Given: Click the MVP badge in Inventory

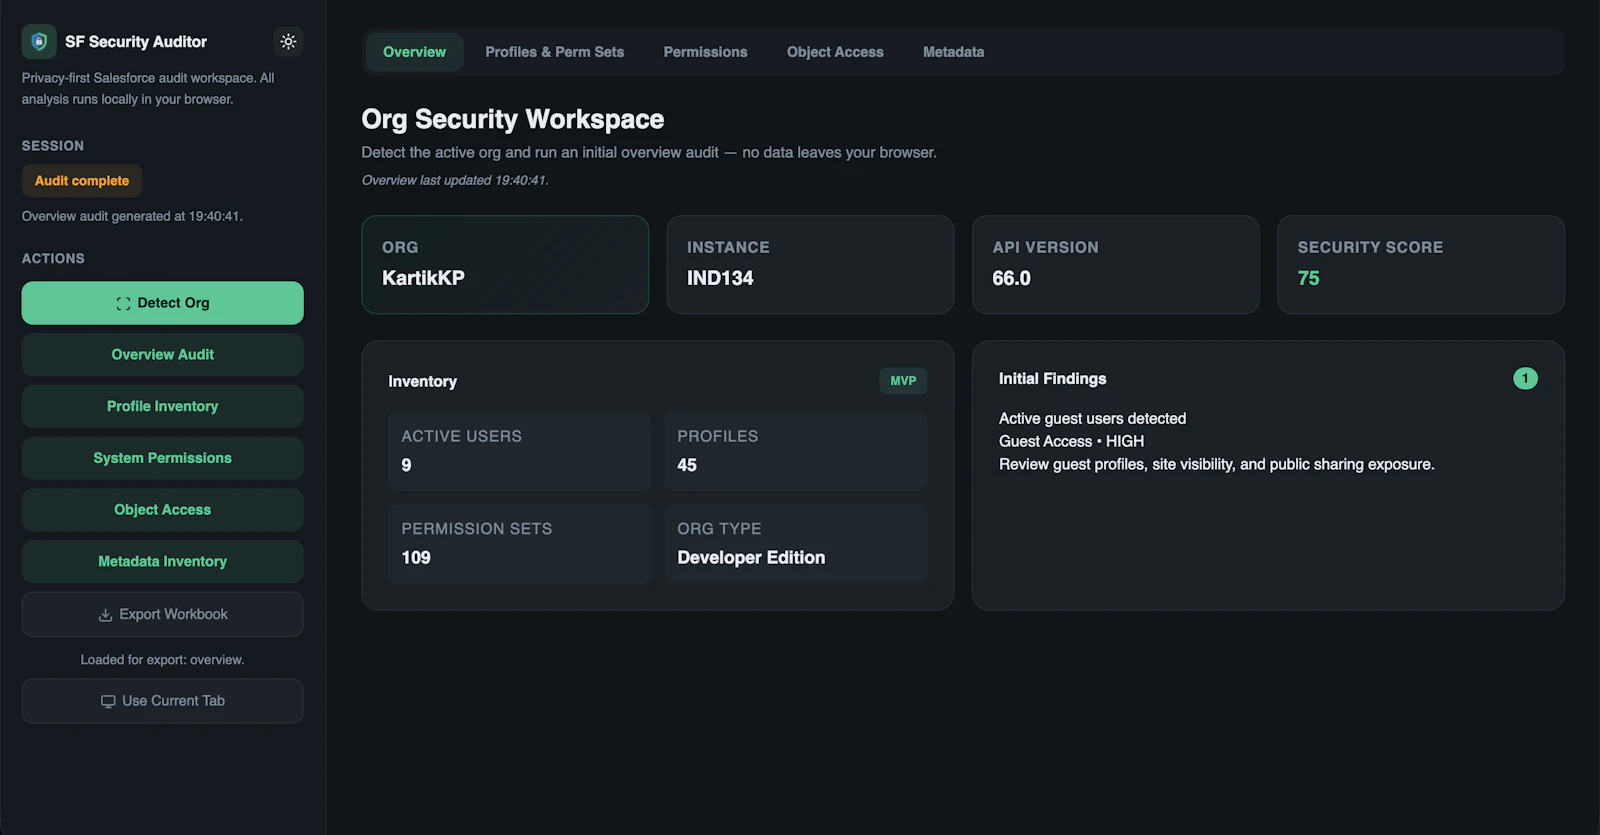Looking at the screenshot, I should tap(903, 381).
